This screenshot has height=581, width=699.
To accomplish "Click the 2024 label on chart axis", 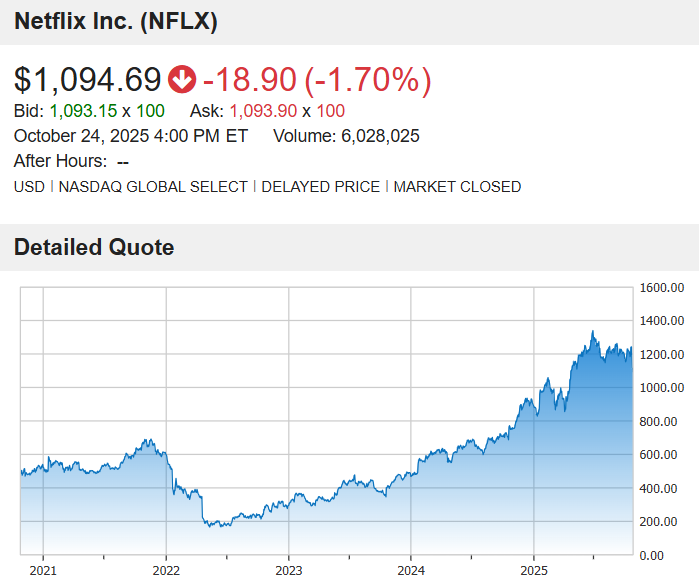I will (x=410, y=570).
